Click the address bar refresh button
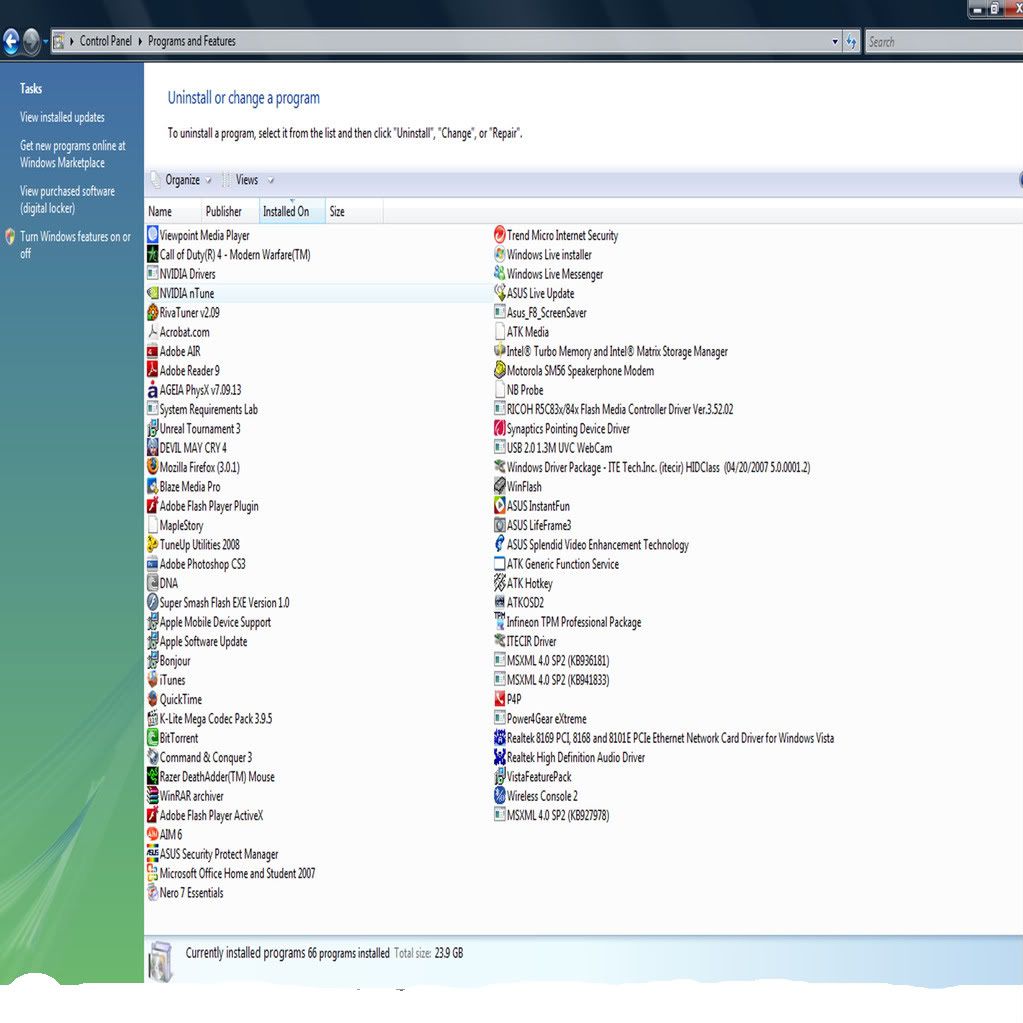 point(851,42)
